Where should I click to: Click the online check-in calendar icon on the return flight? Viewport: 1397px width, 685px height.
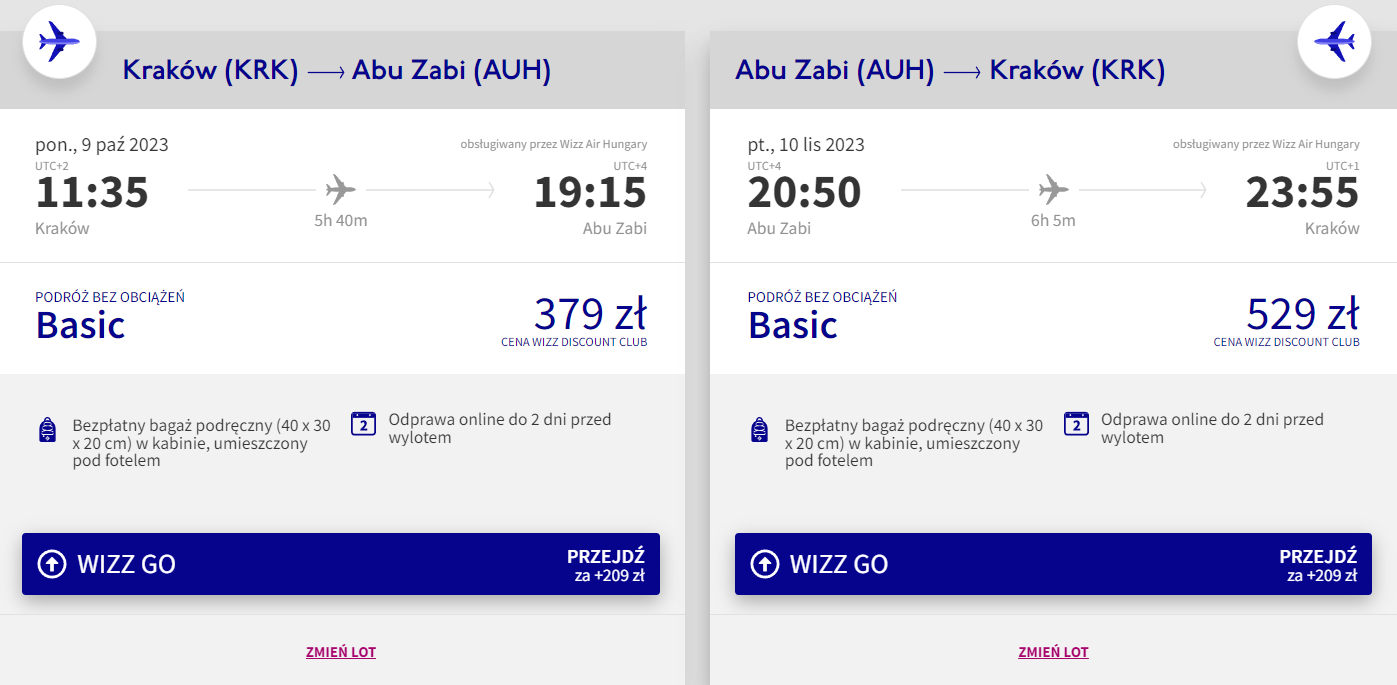pos(1076,424)
